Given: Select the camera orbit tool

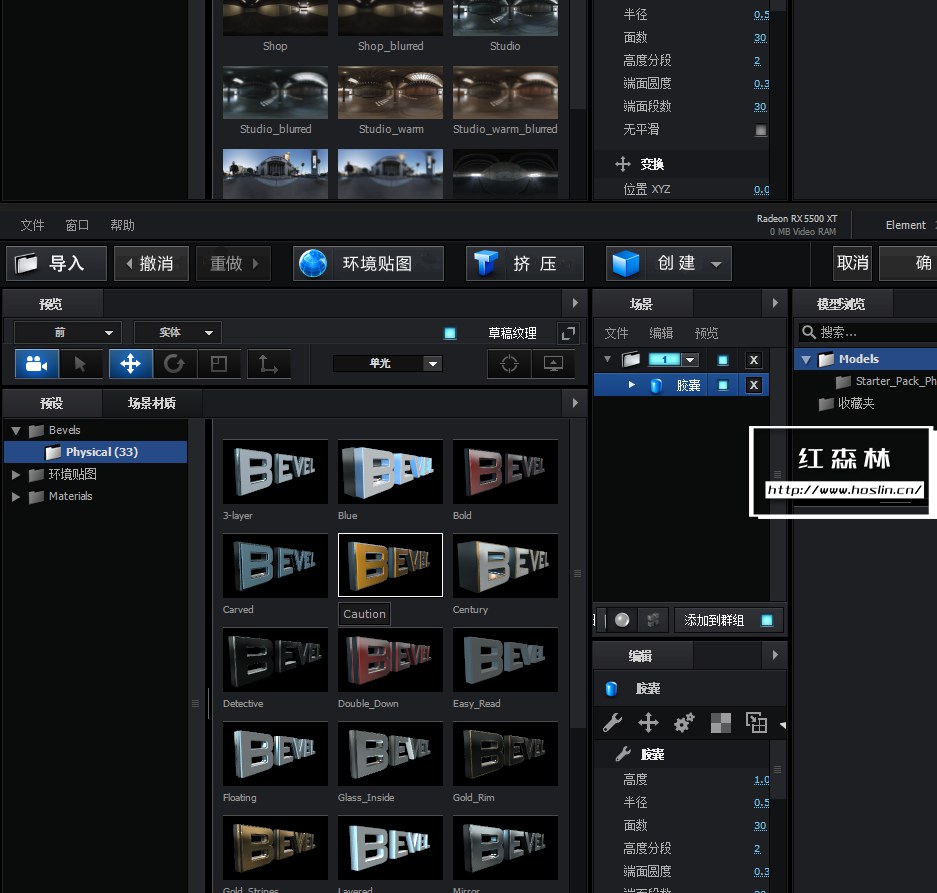Looking at the screenshot, I should [x=36, y=365].
